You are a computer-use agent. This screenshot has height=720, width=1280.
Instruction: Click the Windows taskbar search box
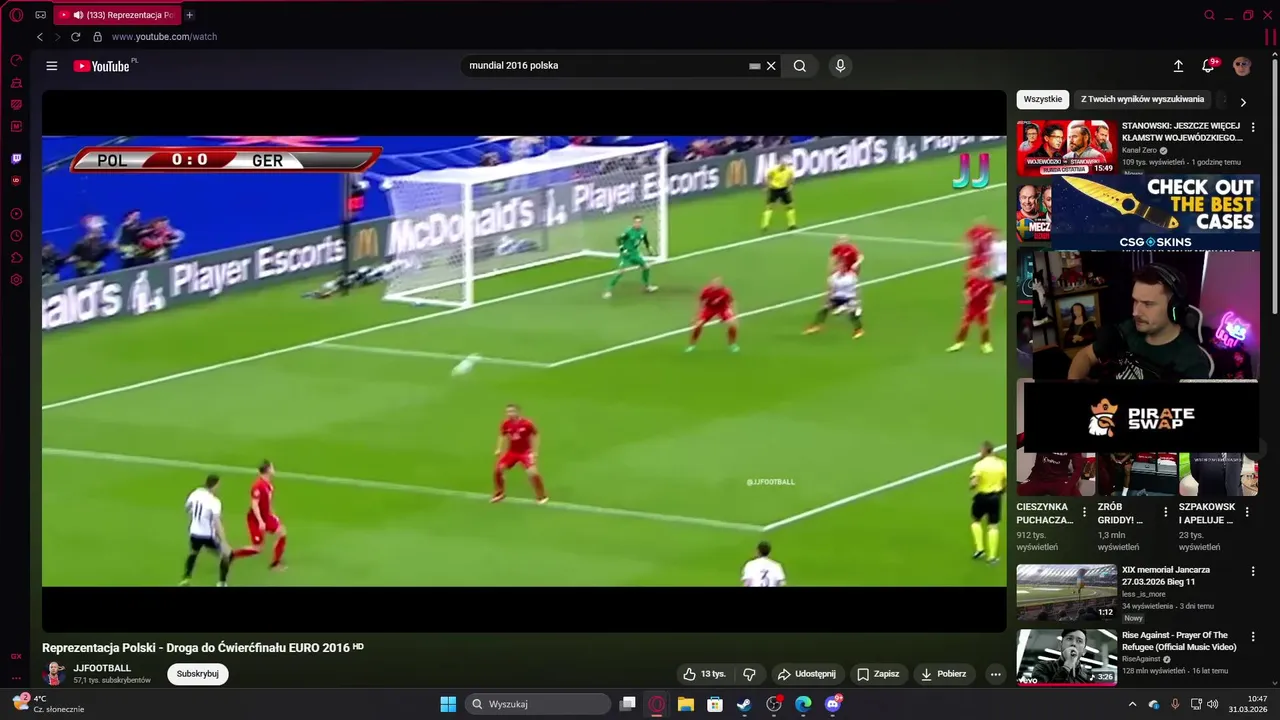tap(538, 704)
